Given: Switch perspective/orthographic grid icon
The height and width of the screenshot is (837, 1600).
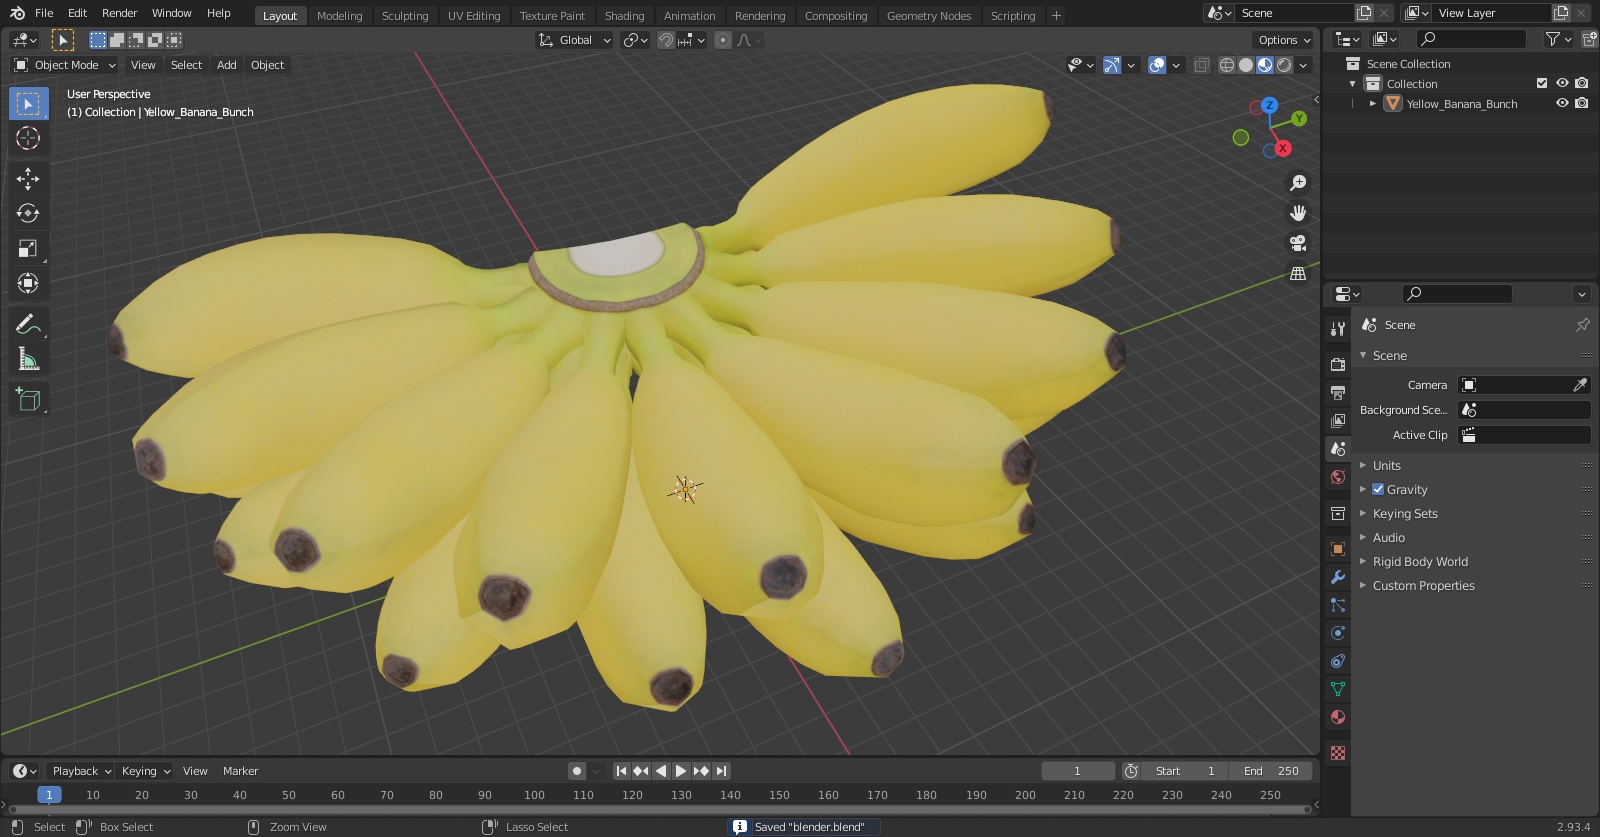Looking at the screenshot, I should 1298,273.
